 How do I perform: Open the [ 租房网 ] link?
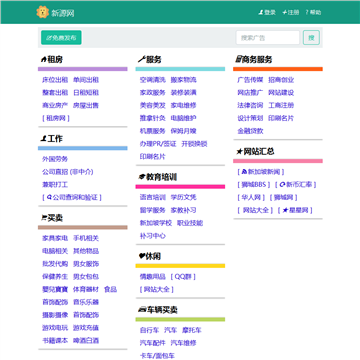click(x=56, y=118)
